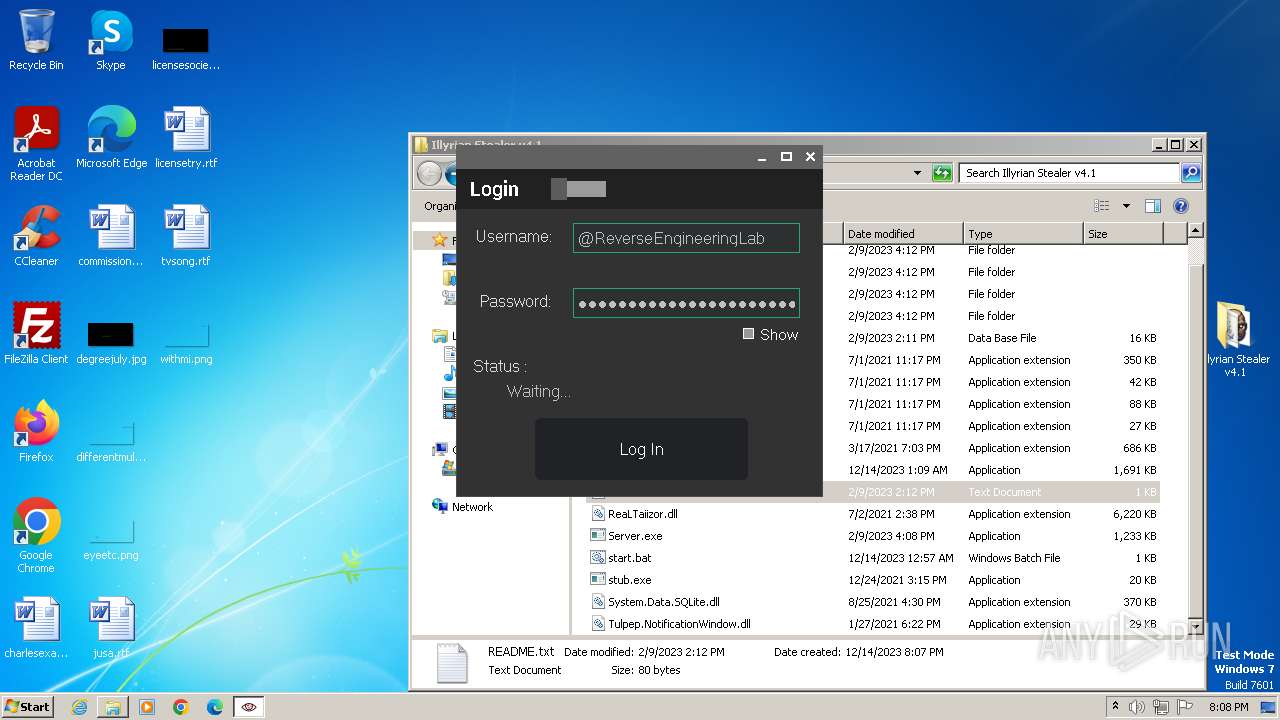Screen dimensions: 1280x720
Task: Select jusa.rtf document on desktop
Action: tap(111, 628)
